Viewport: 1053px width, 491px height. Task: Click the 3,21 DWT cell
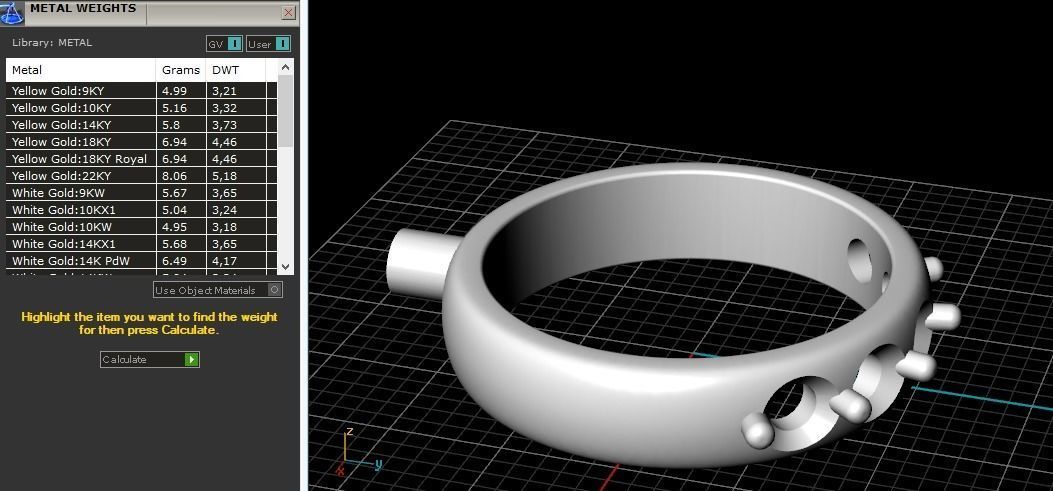coord(236,91)
